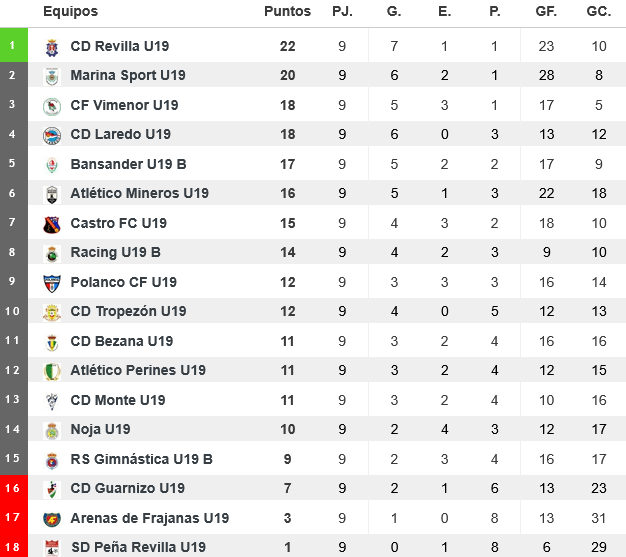Click the green position 1 marker
626x557 pixels.
pyautogui.click(x=12, y=46)
